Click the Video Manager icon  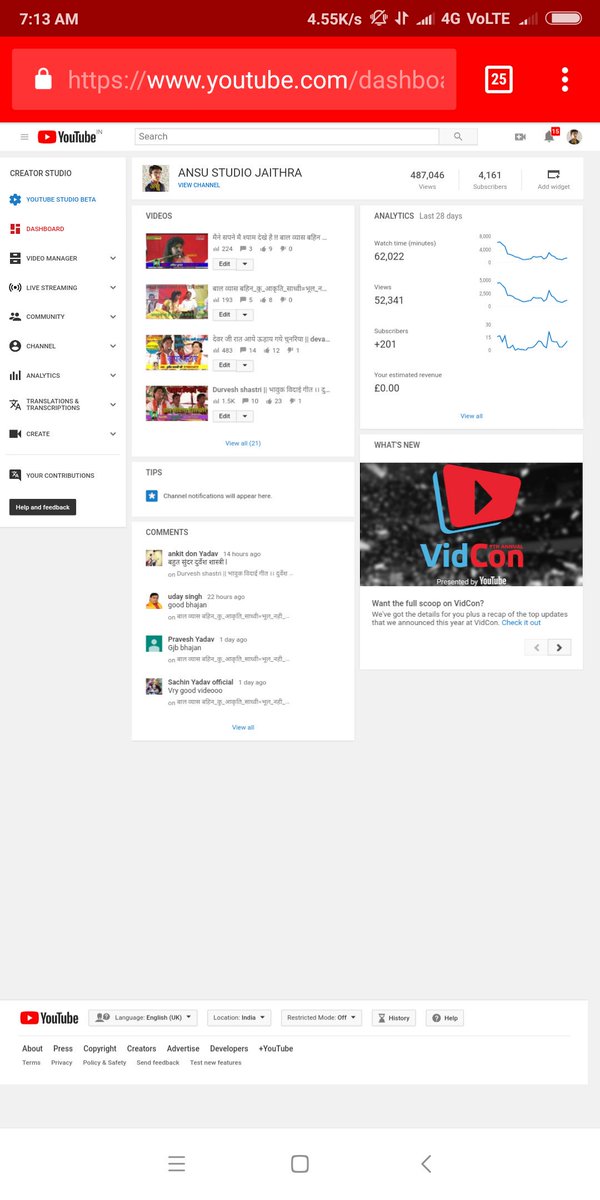tap(15, 258)
